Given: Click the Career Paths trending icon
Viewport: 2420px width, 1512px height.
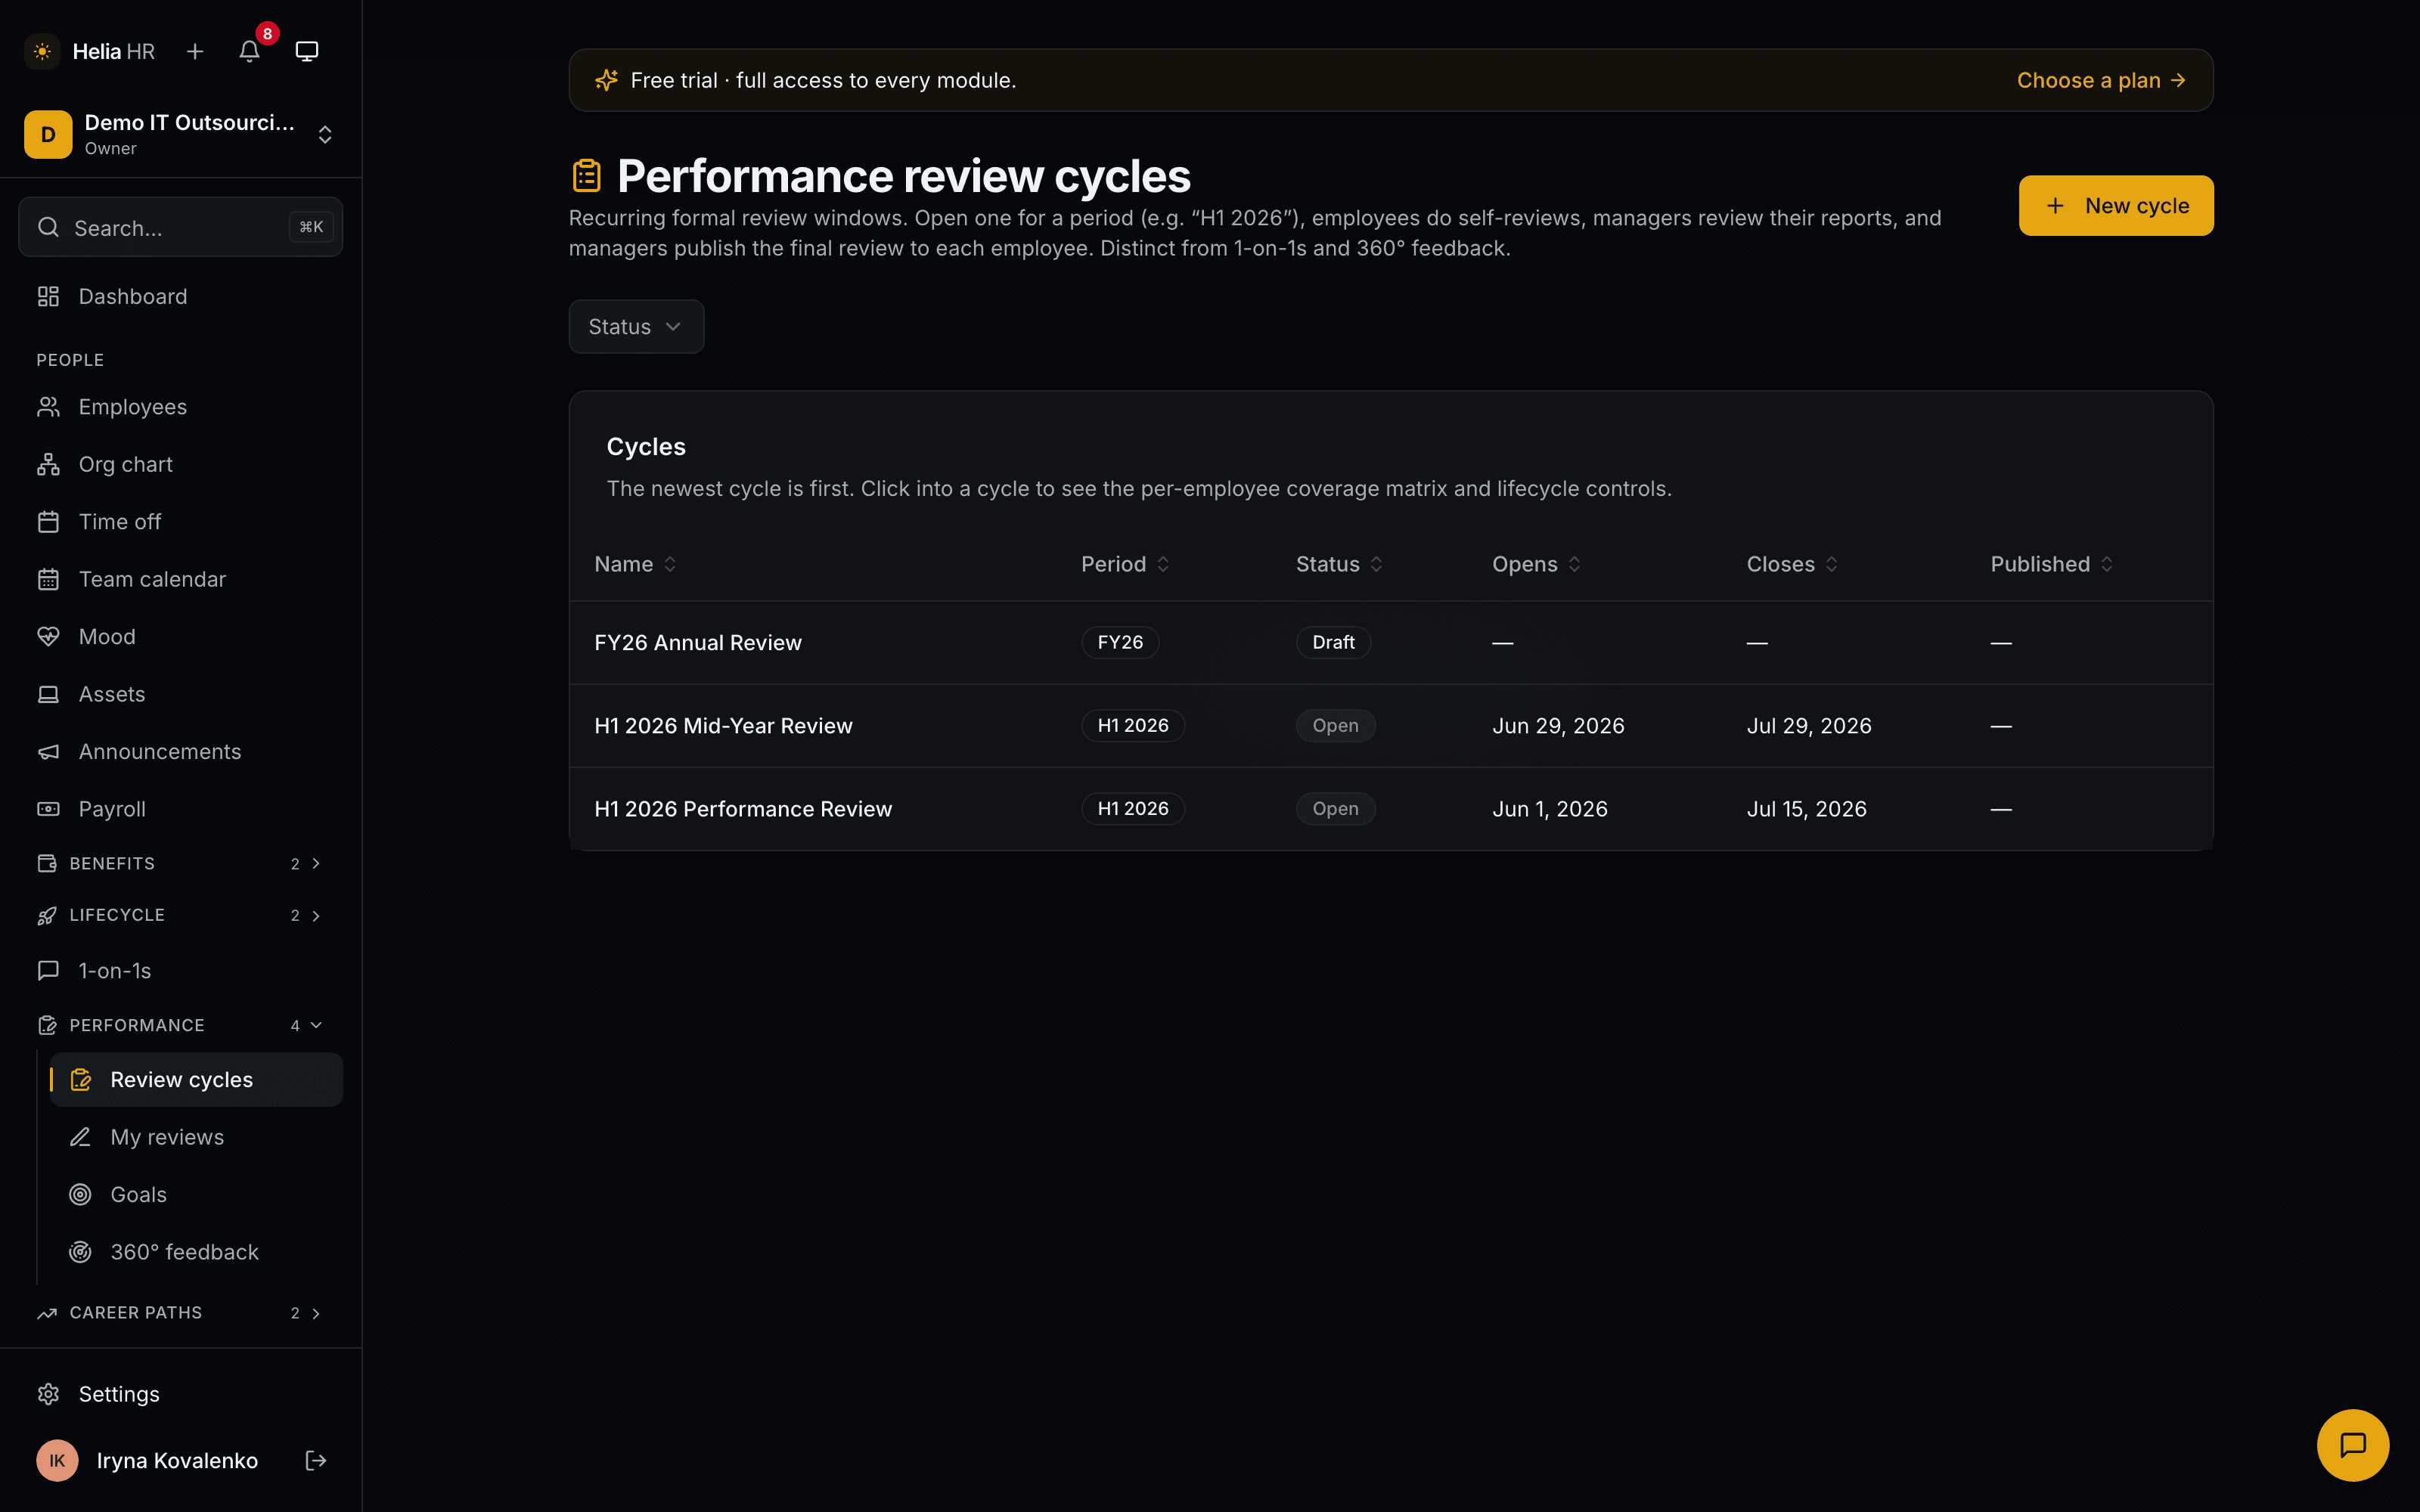Looking at the screenshot, I should pos(47,1313).
